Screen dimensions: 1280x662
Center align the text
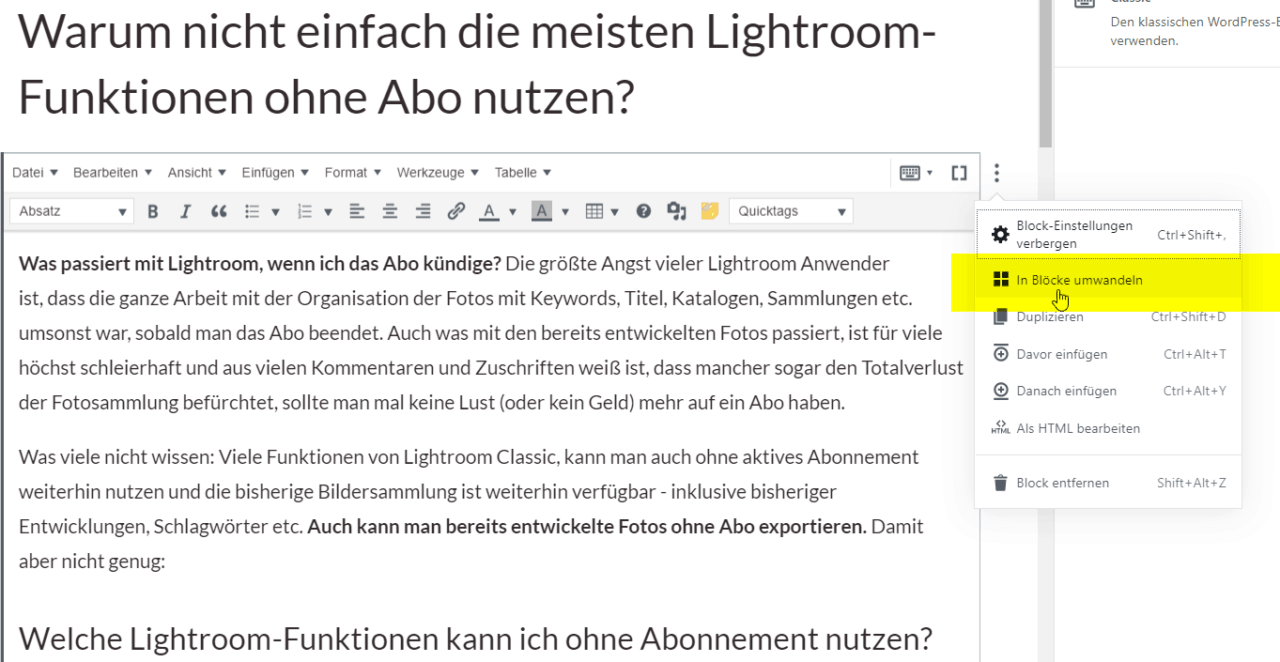pos(390,211)
